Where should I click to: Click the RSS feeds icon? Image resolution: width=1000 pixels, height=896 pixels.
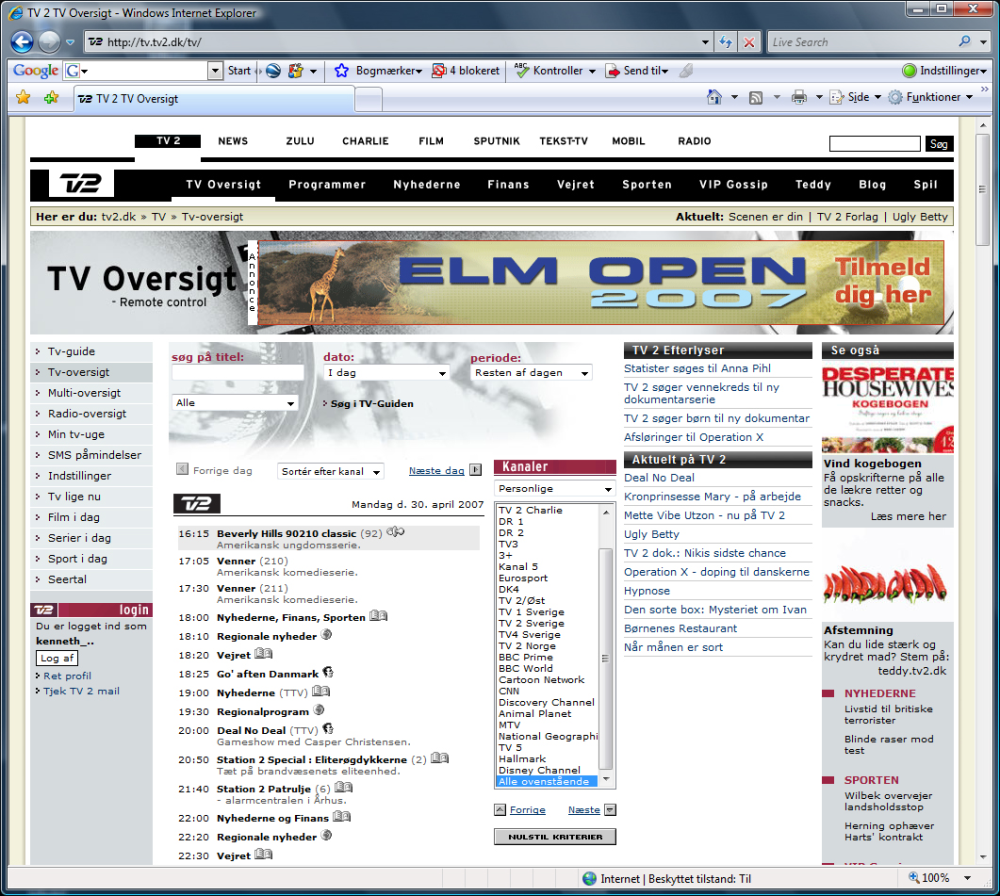click(756, 98)
